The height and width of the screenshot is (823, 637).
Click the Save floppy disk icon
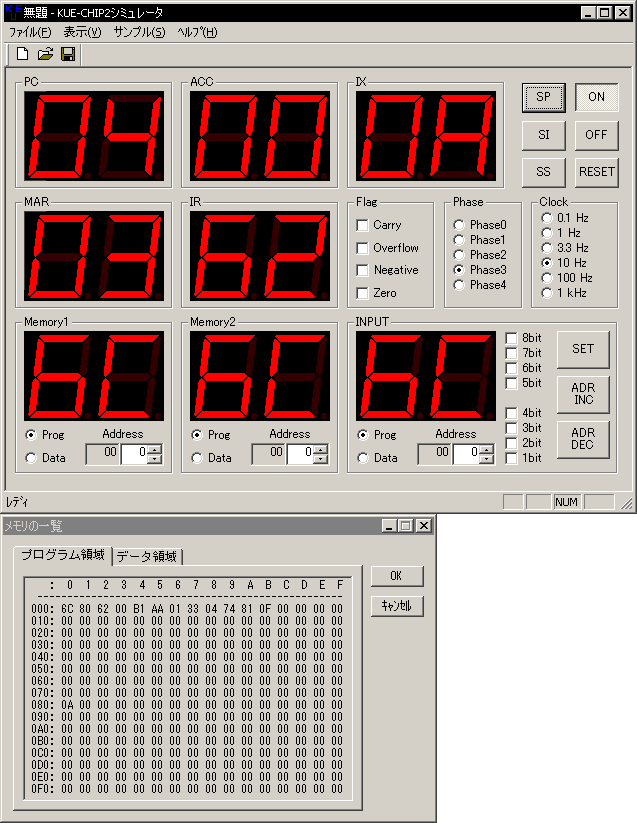[x=68, y=54]
